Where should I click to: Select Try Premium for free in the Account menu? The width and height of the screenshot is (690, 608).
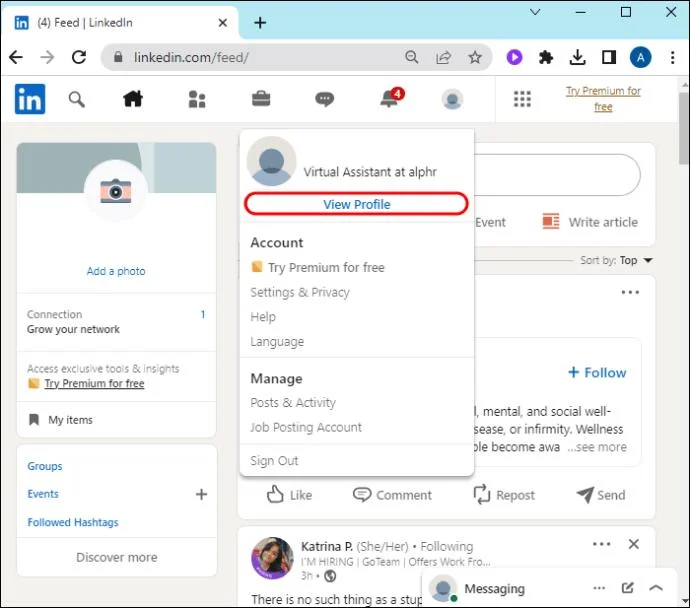326,267
